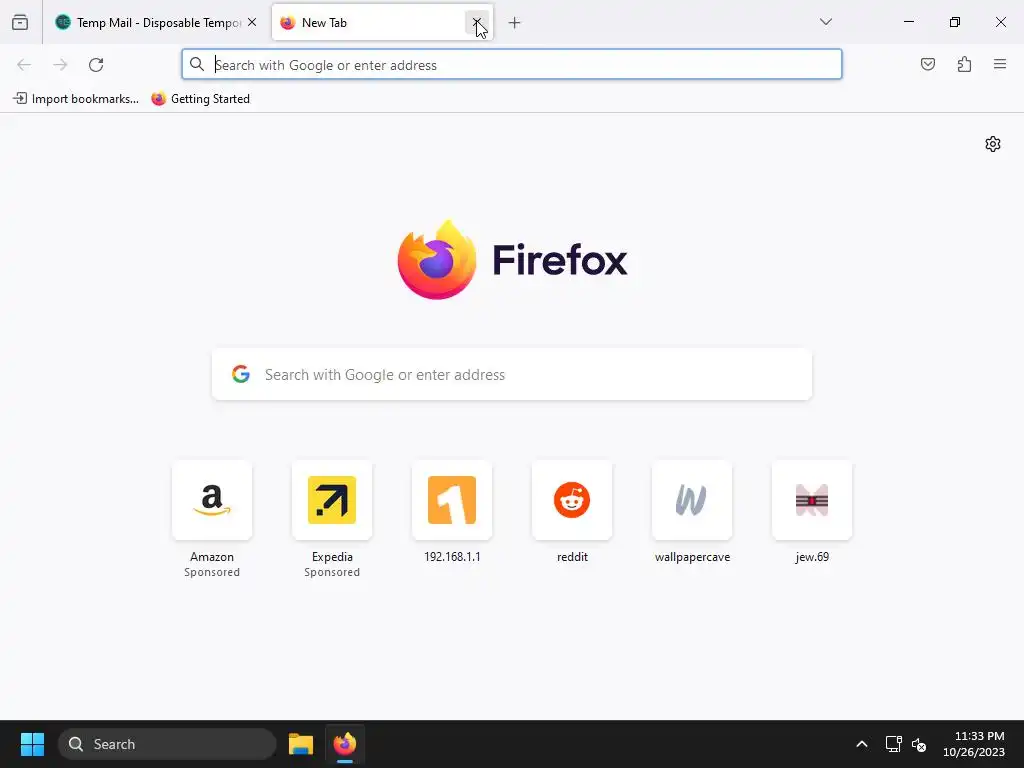1024x768 pixels.
Task: Close the Temp Mail tab
Action: (x=252, y=22)
